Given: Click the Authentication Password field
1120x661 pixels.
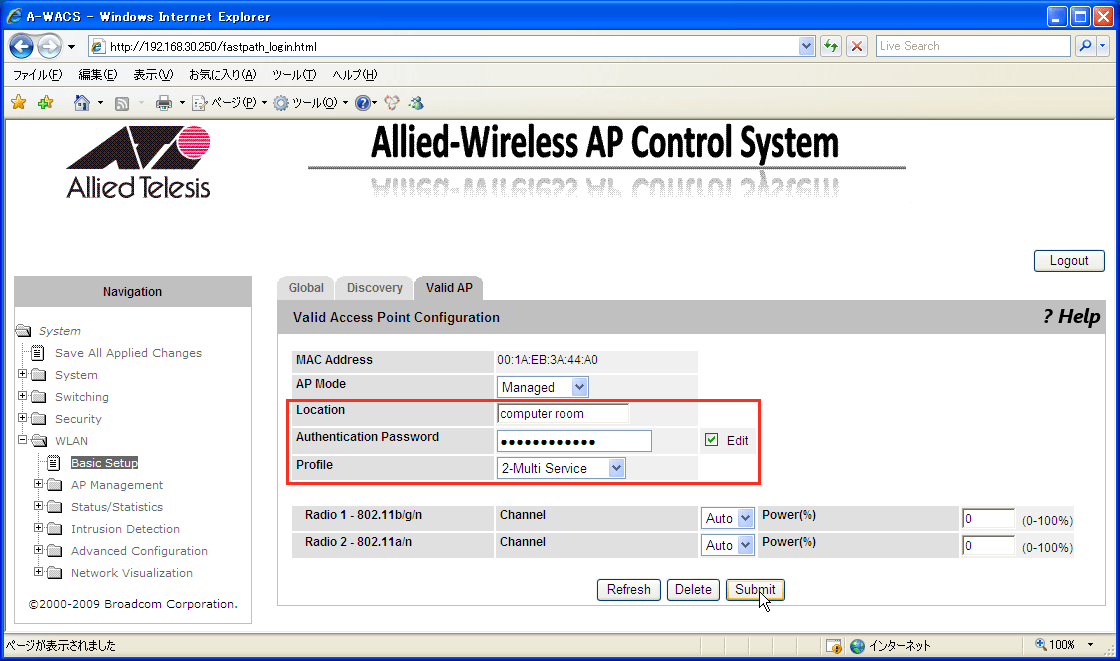Looking at the screenshot, I should tap(574, 441).
